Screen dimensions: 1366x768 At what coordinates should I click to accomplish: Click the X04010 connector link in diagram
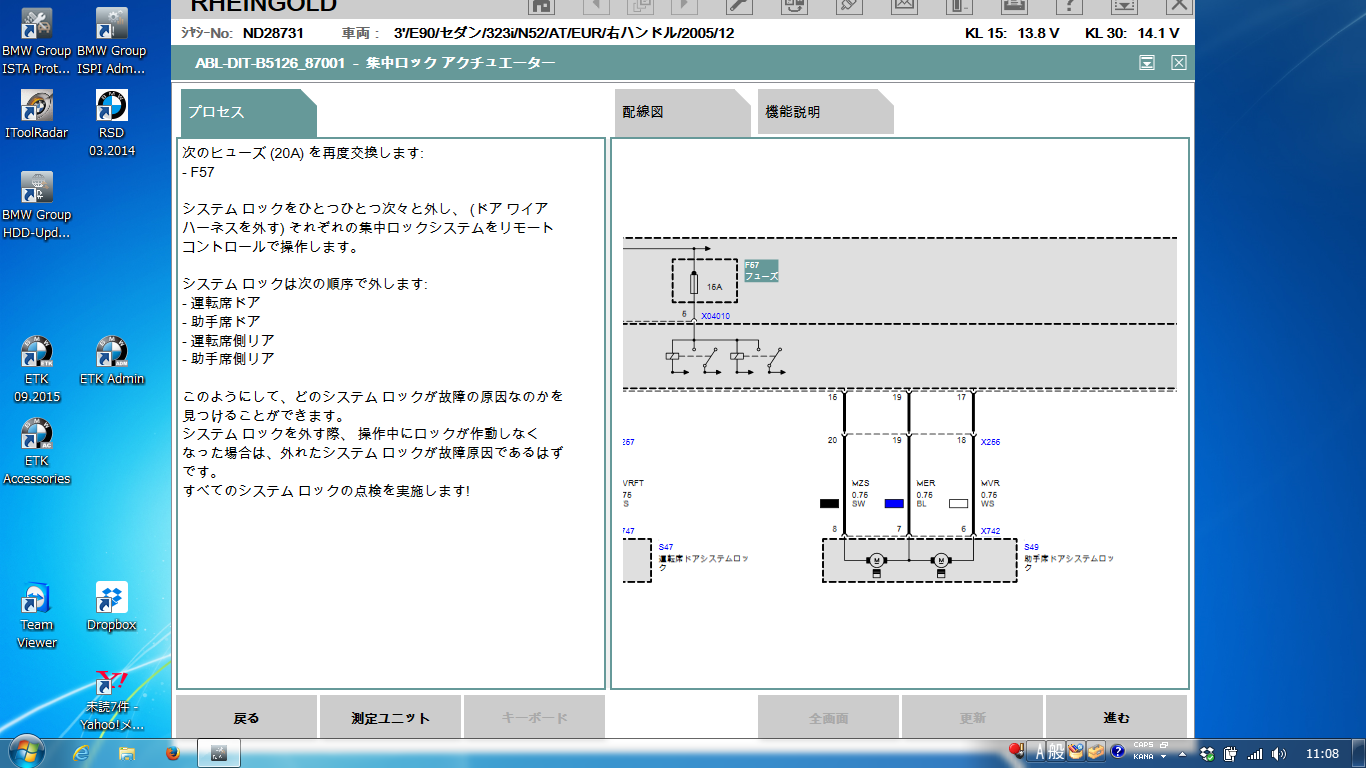715,316
